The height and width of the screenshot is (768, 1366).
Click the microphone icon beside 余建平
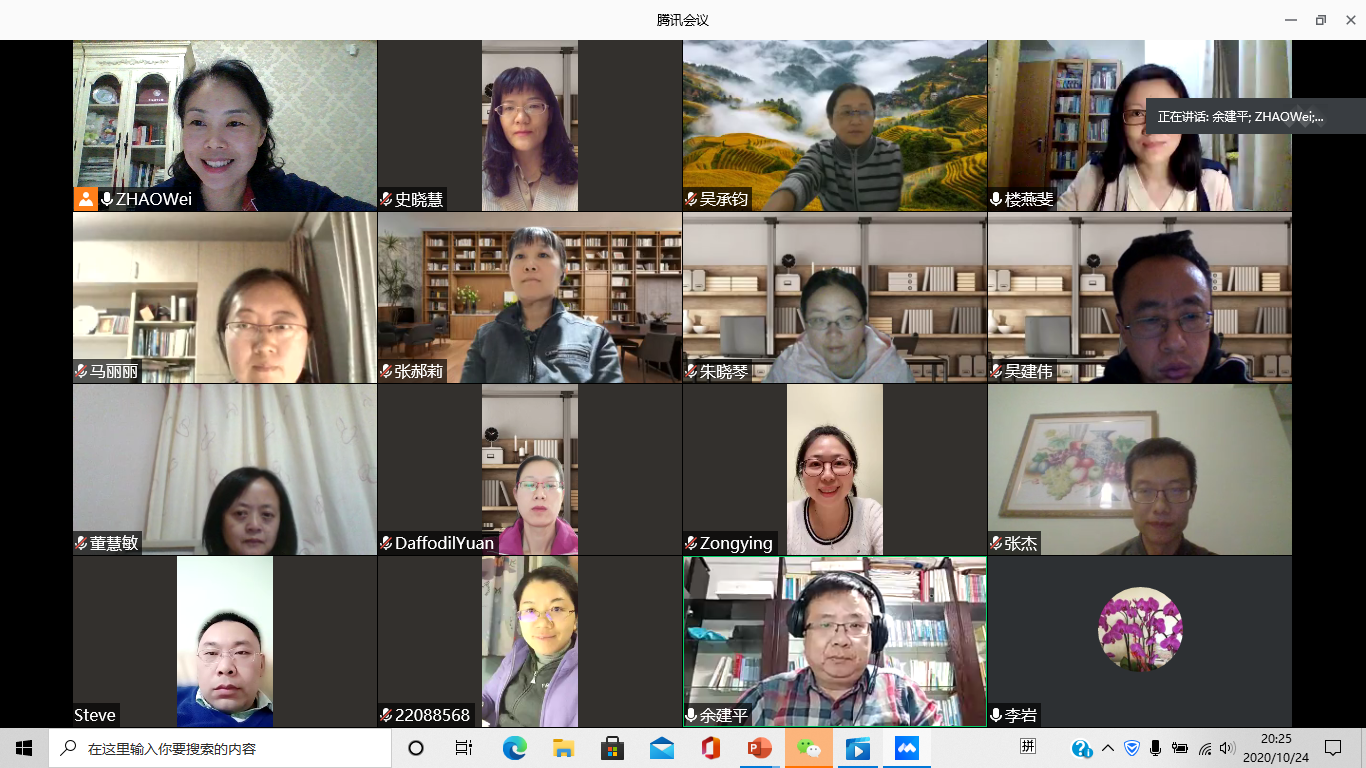coord(691,716)
